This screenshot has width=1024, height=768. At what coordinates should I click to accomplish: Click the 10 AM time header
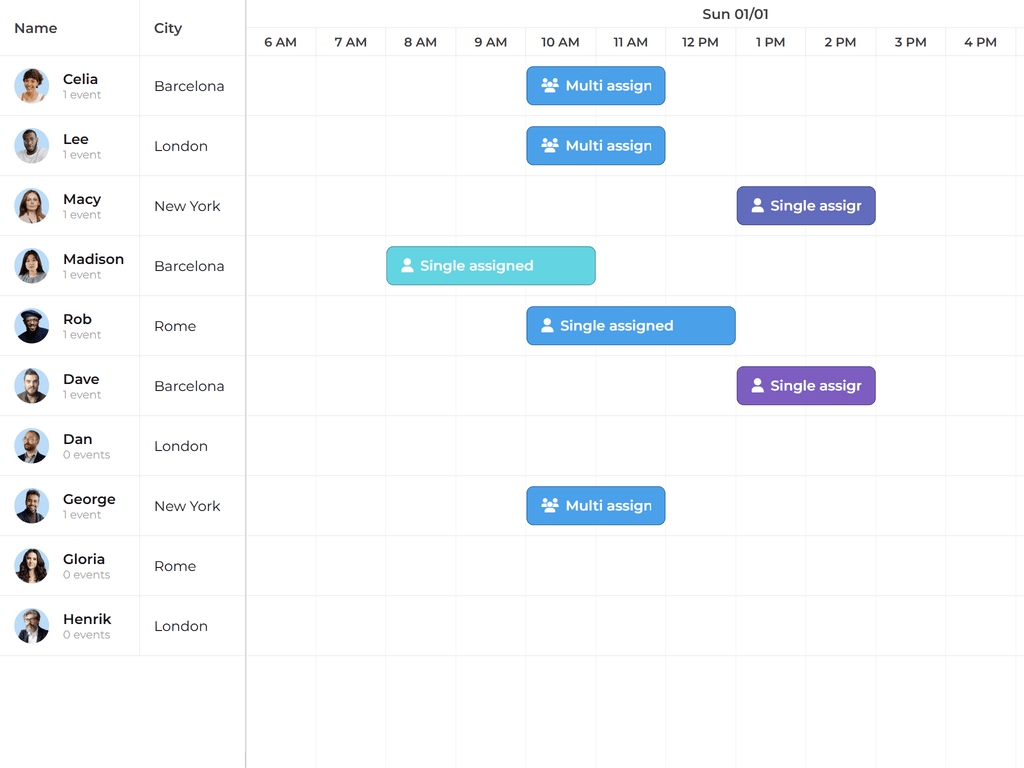click(560, 42)
